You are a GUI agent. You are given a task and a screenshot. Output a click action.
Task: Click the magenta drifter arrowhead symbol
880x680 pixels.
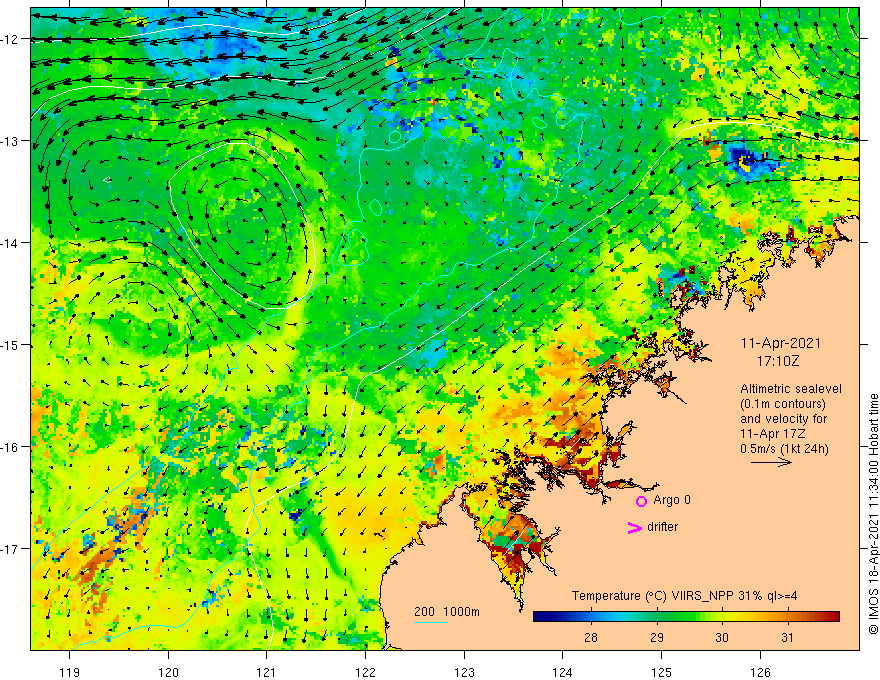[x=634, y=527]
